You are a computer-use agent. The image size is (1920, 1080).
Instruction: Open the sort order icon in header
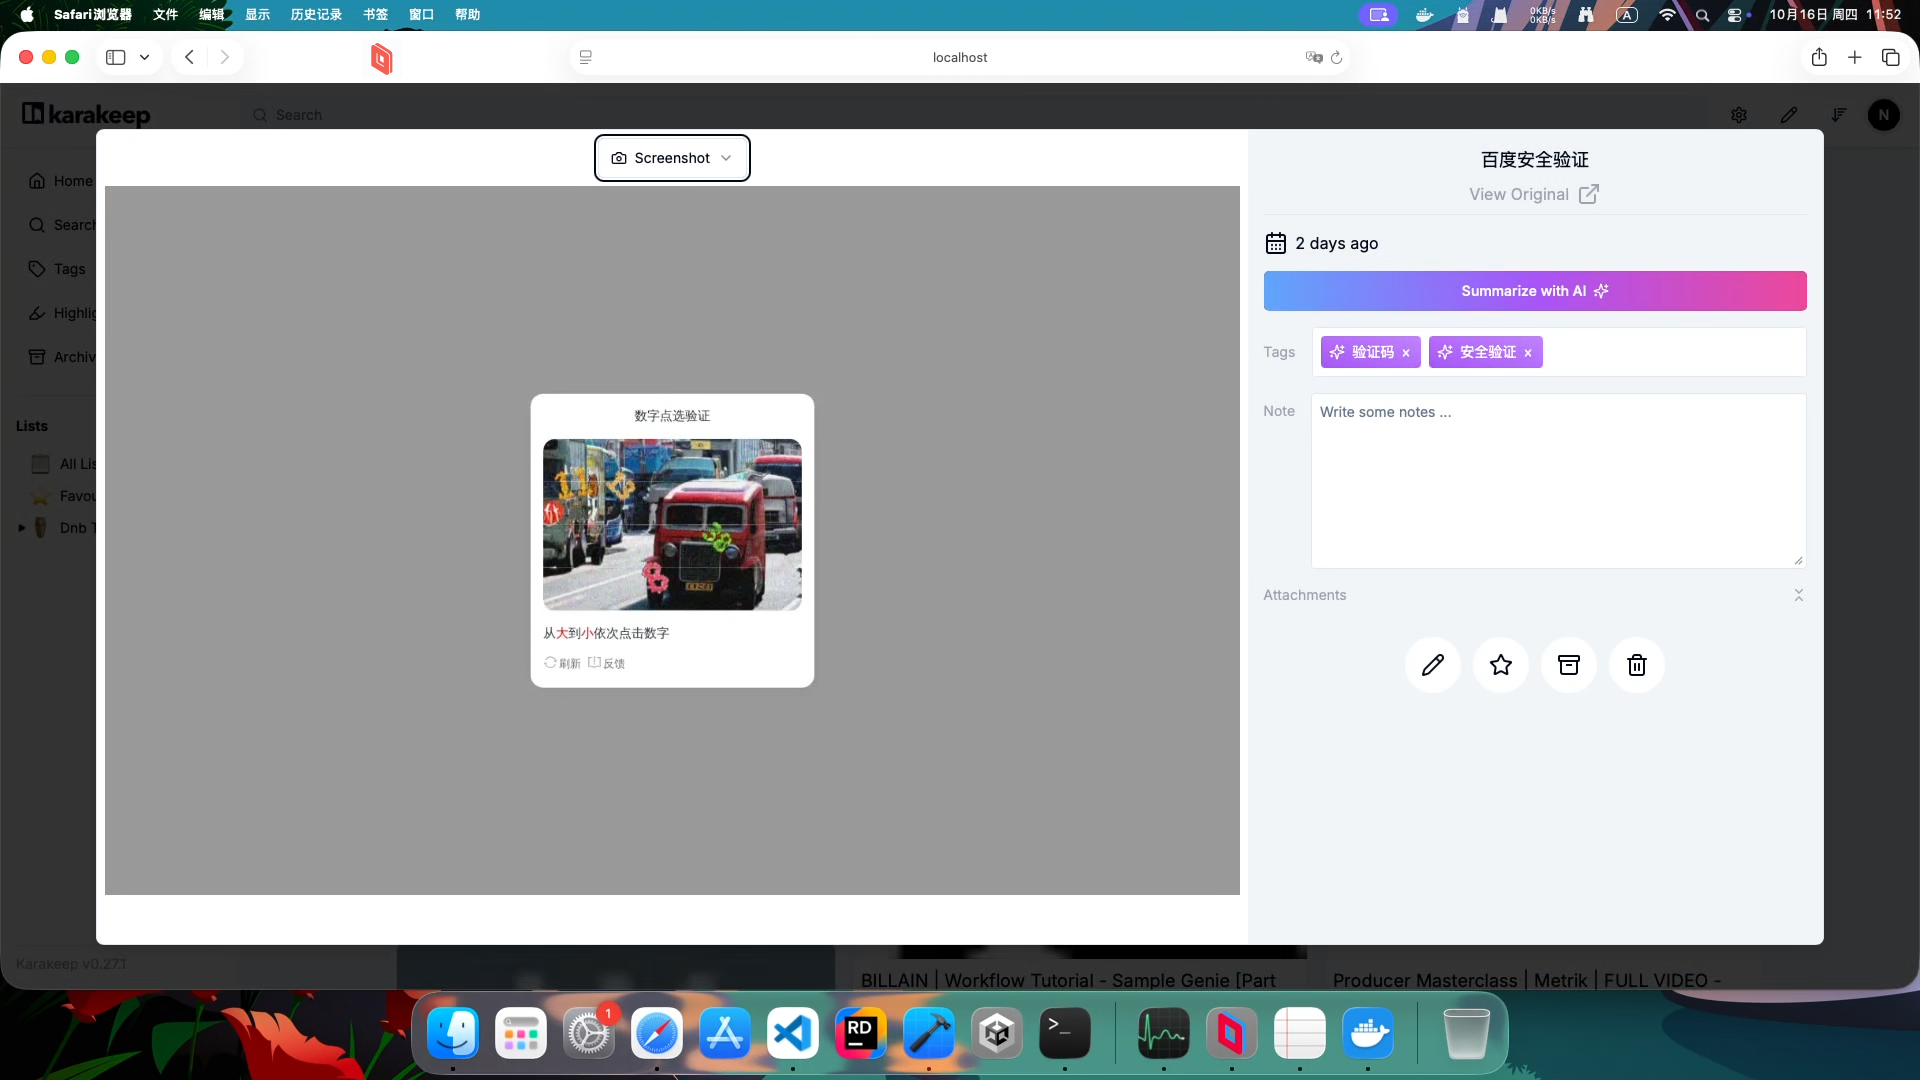coord(1839,115)
